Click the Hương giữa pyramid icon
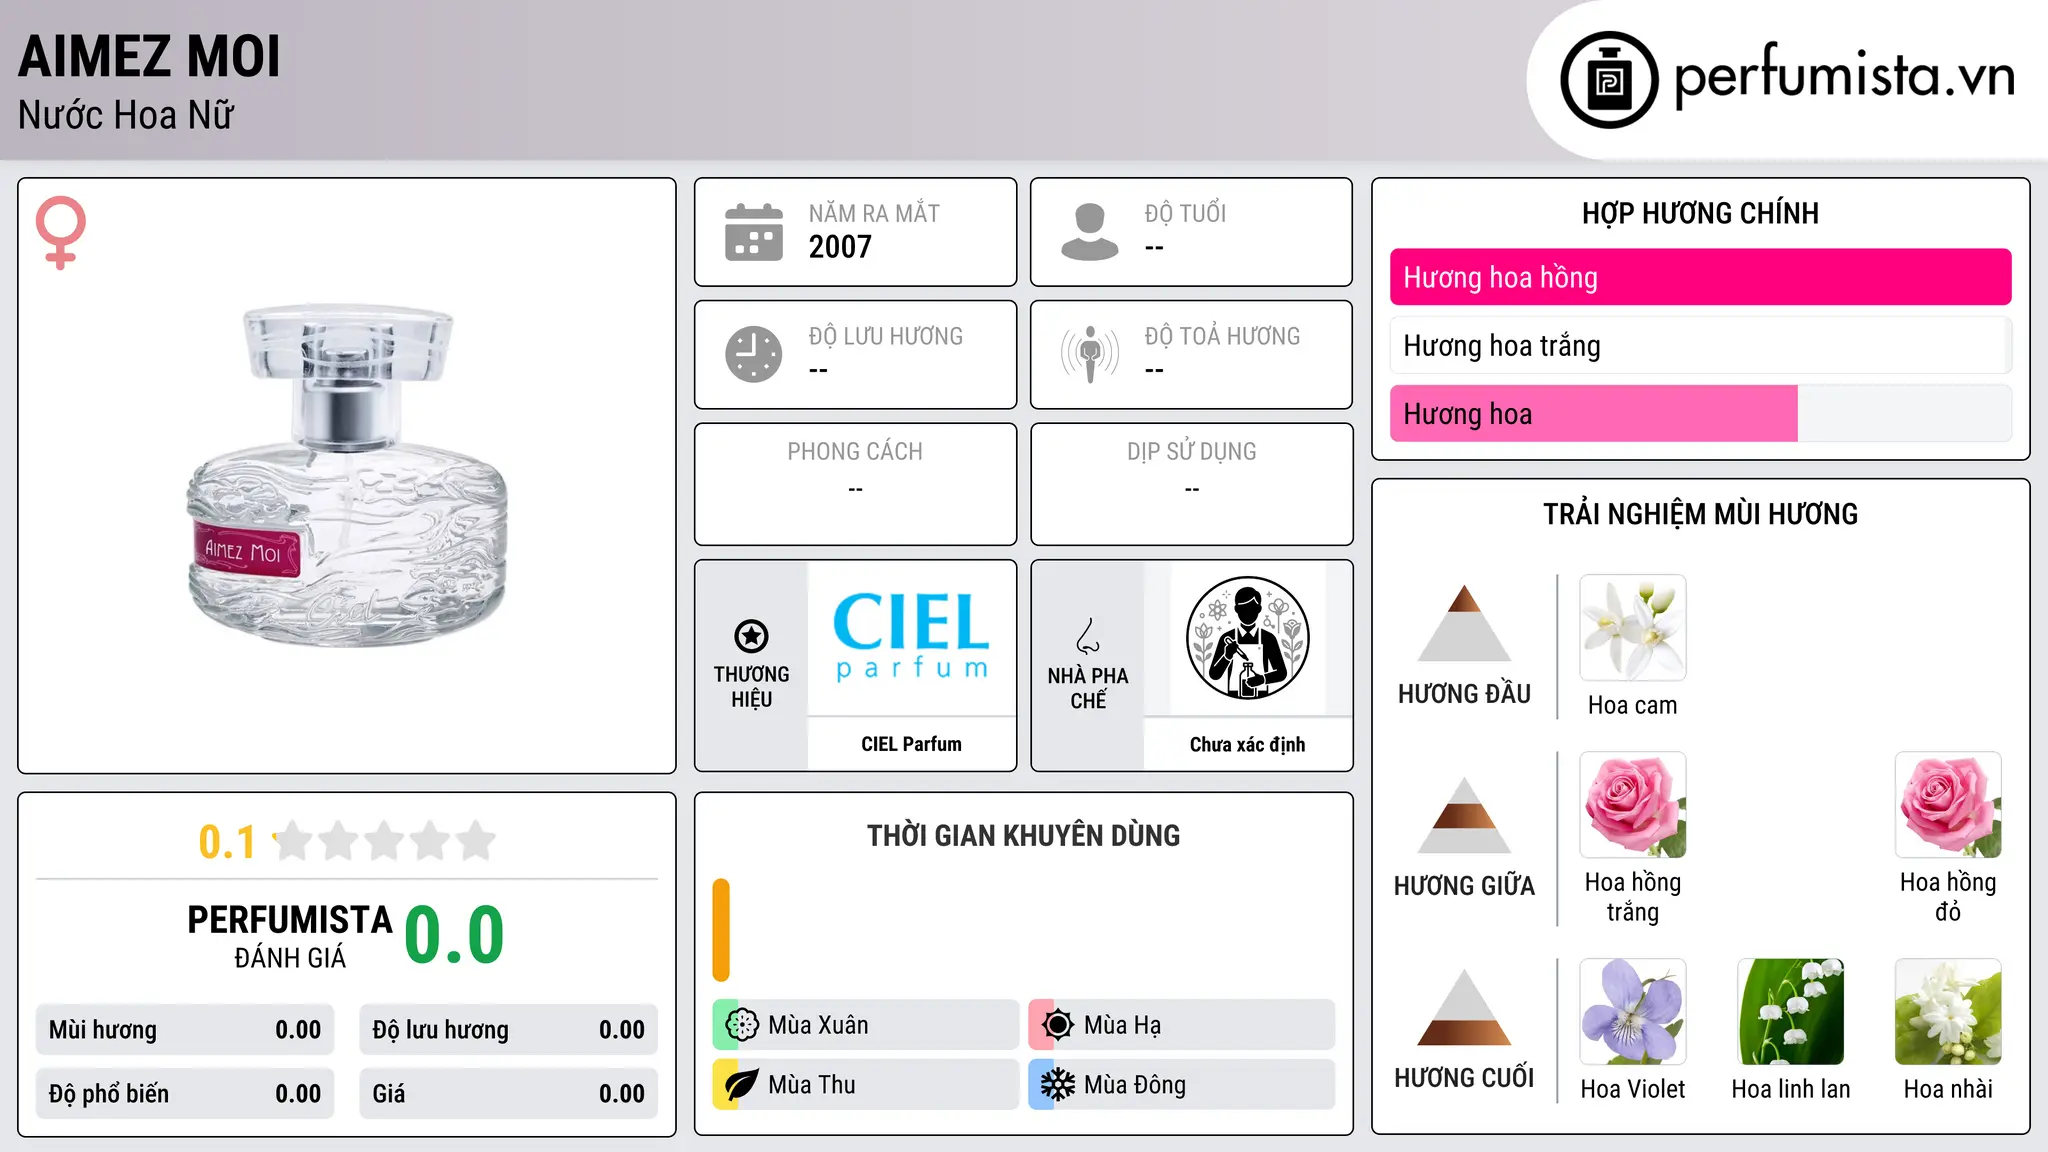The height and width of the screenshot is (1152, 2048). (x=1464, y=815)
